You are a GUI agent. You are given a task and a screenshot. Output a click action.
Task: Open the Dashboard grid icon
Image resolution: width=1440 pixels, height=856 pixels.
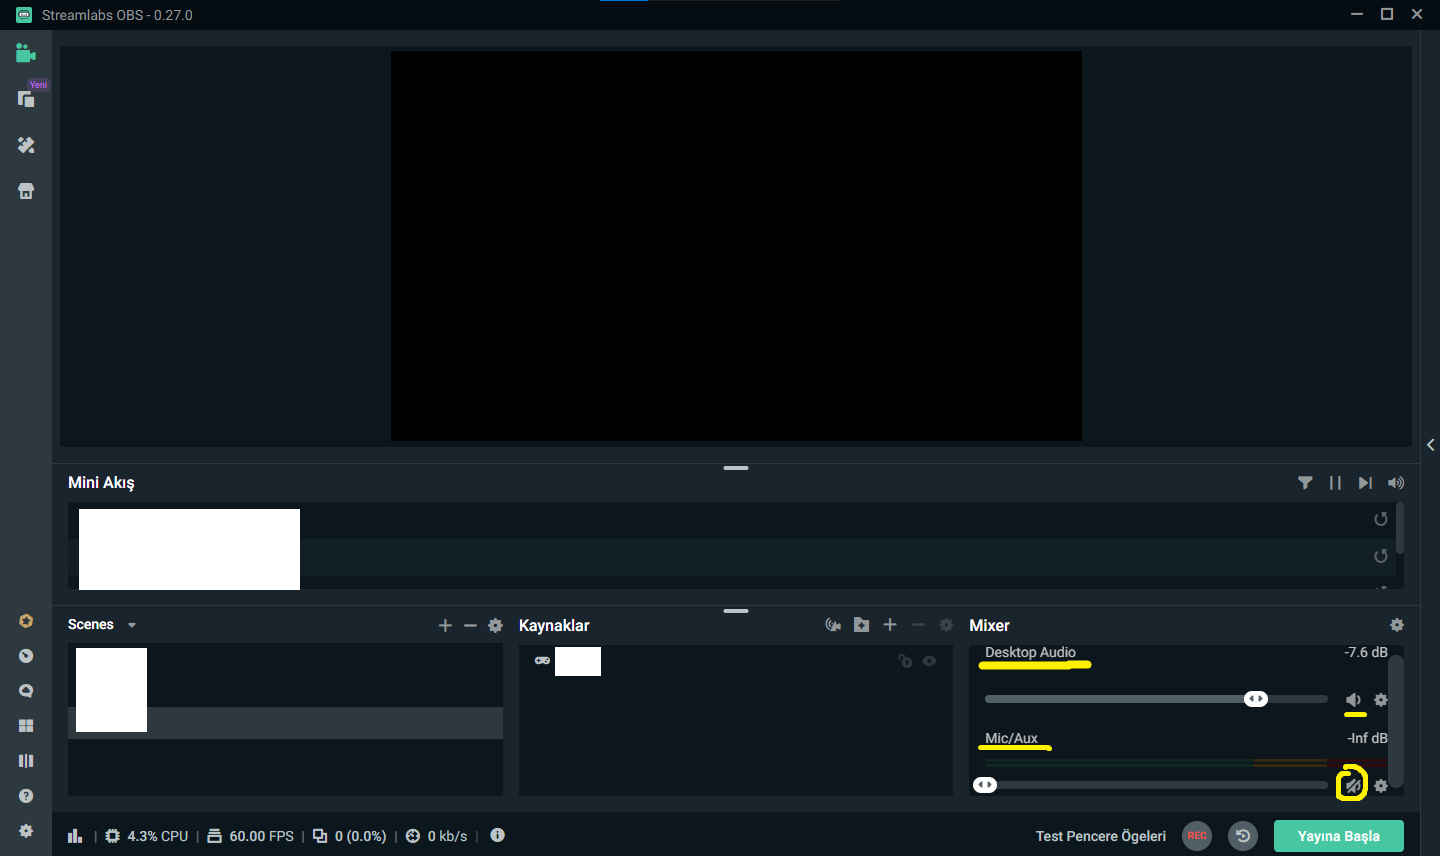coord(25,725)
